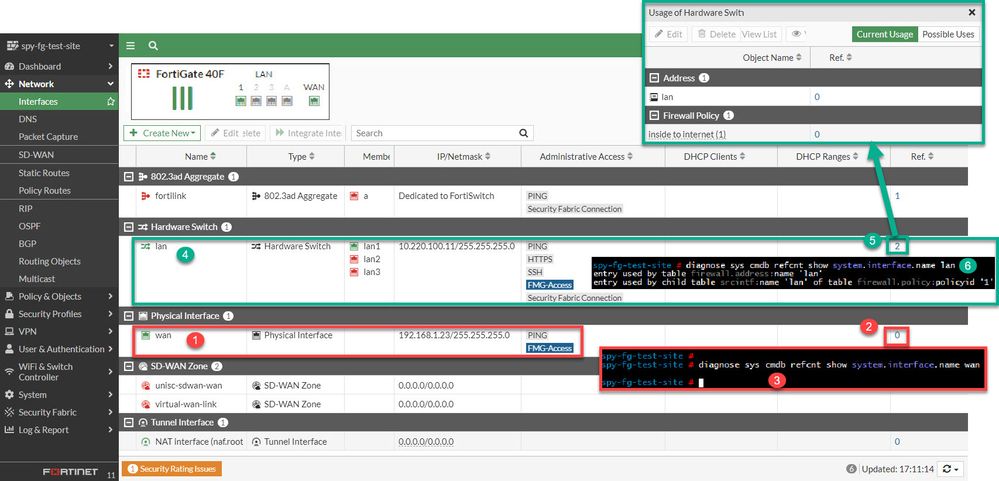Collapse the Hardware Switch group
The height and width of the screenshot is (481, 999).
click(x=129, y=227)
